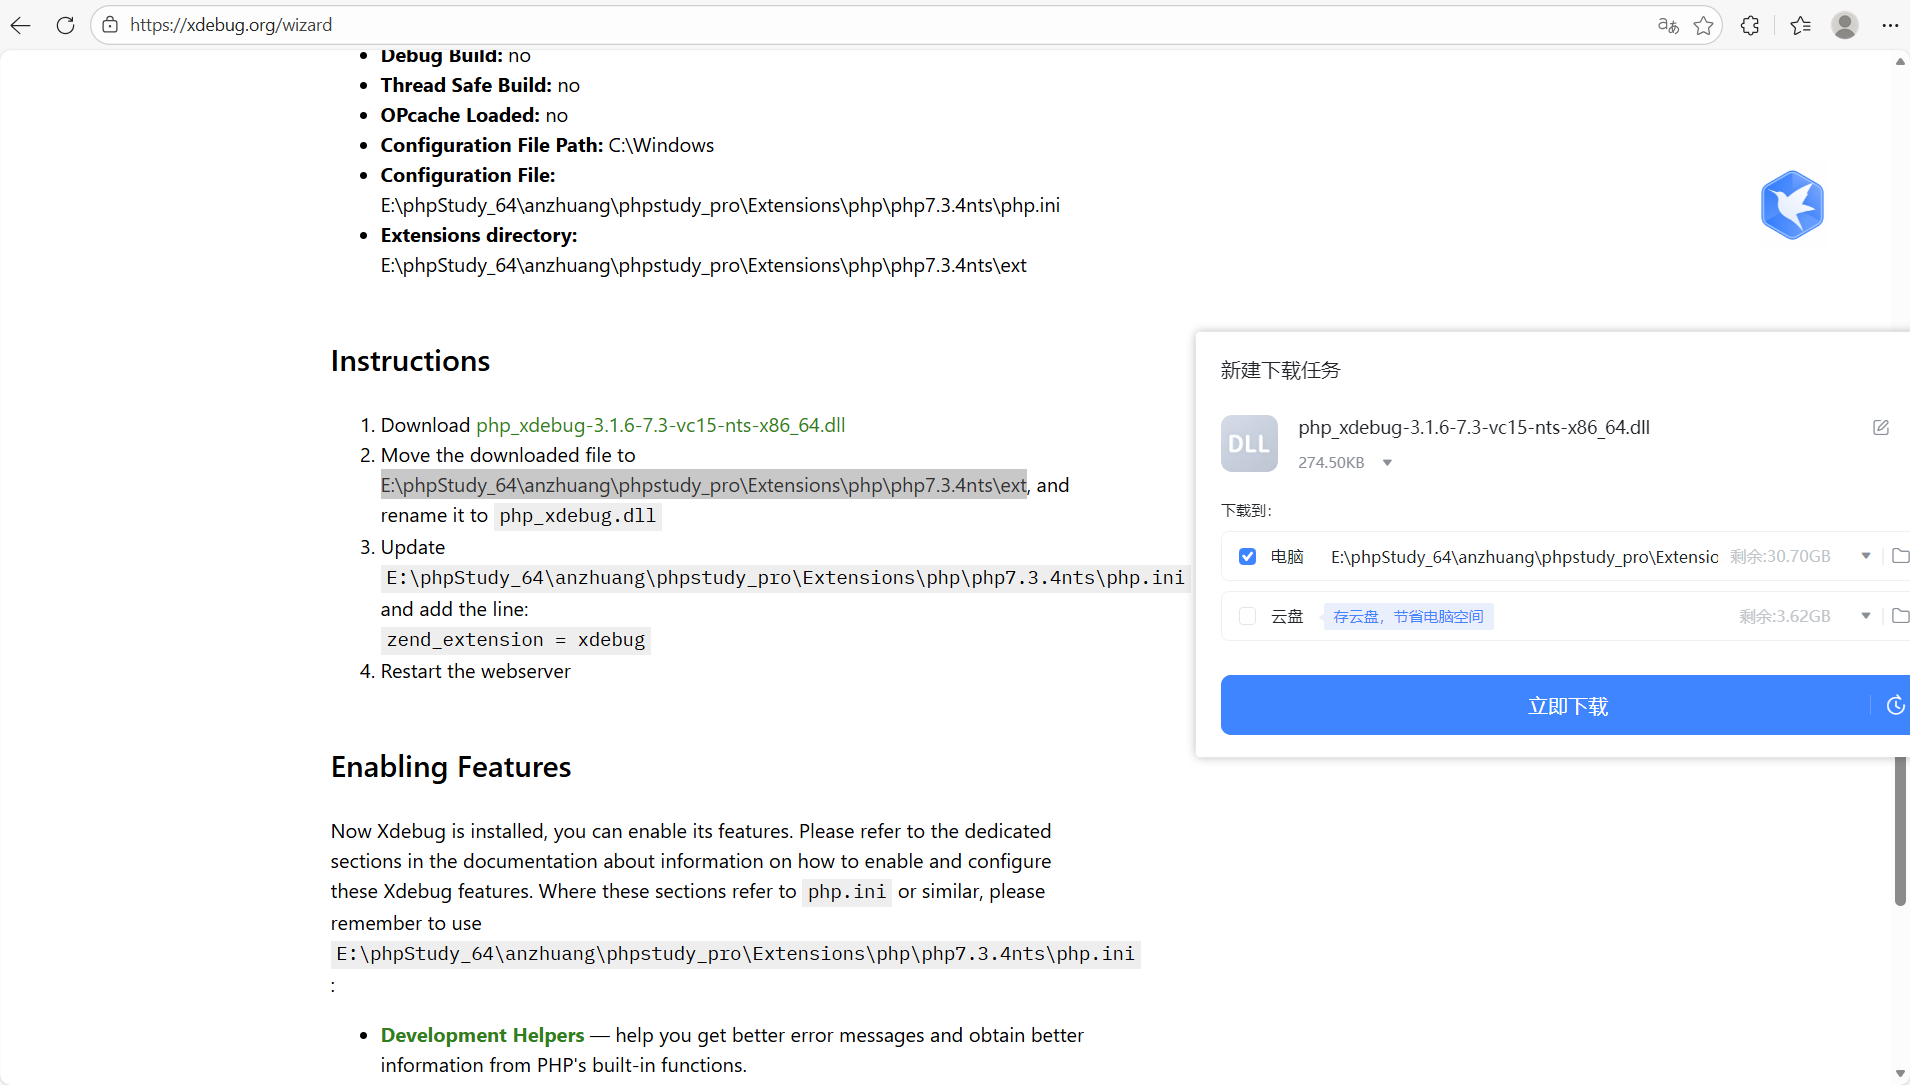Click scrollbar down arrow

(1900, 1074)
